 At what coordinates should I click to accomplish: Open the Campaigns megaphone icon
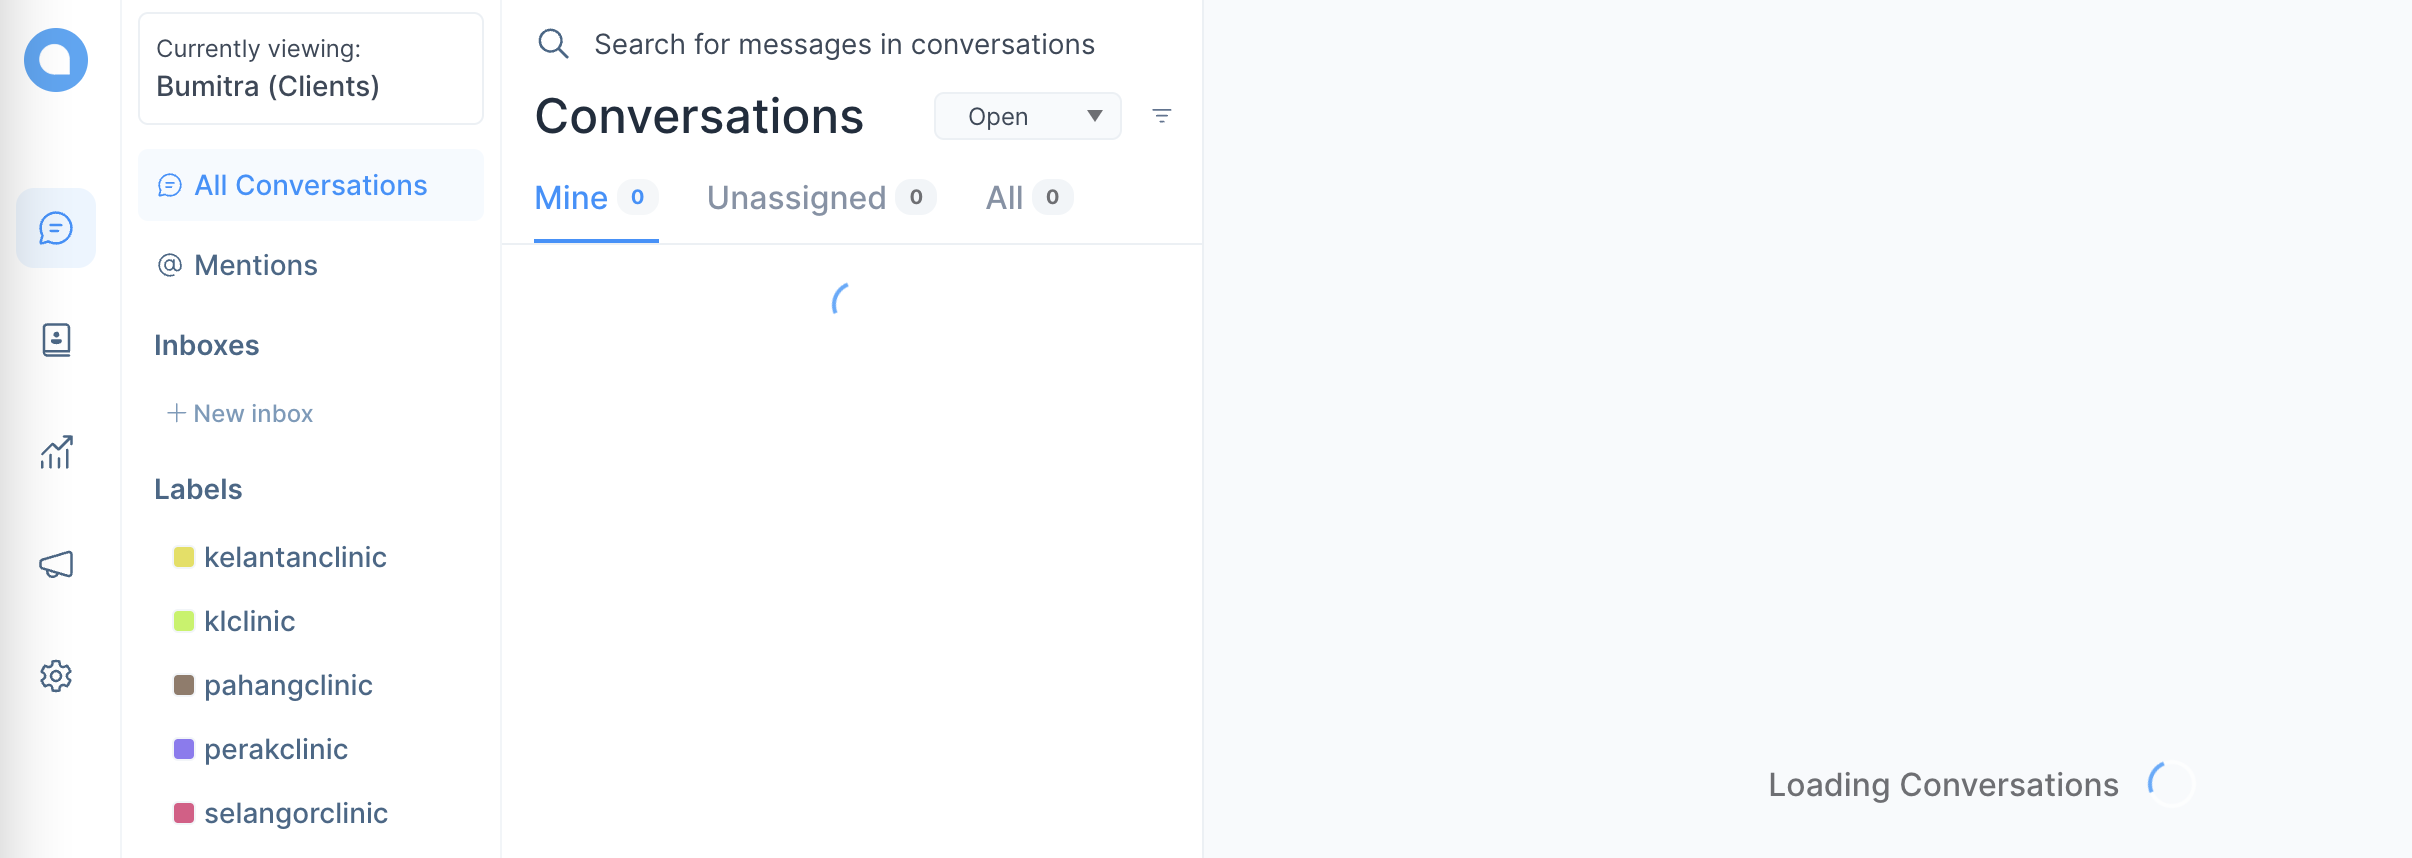55,564
